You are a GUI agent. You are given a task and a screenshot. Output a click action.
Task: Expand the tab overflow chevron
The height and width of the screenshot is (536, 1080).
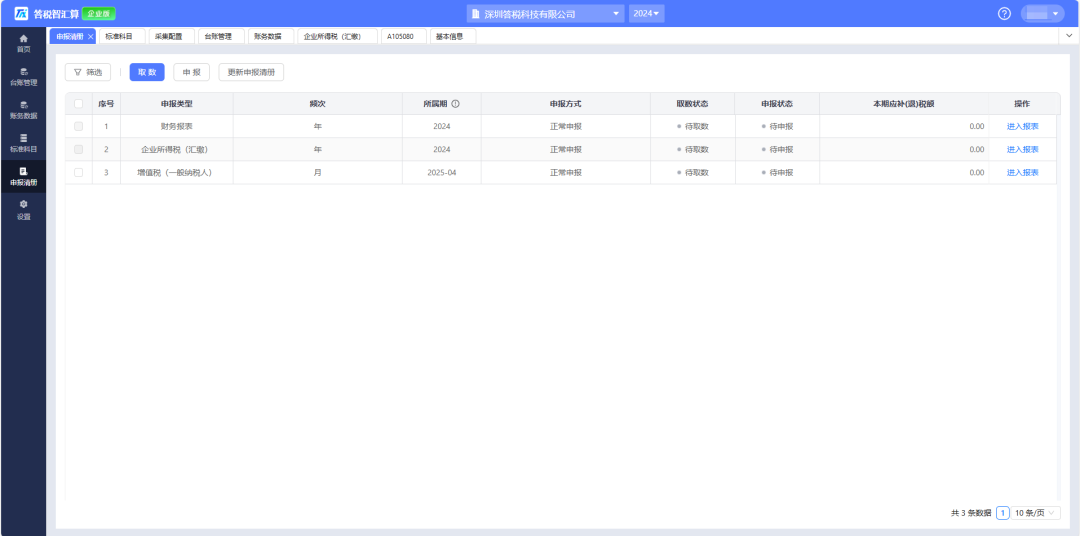pos(1068,35)
